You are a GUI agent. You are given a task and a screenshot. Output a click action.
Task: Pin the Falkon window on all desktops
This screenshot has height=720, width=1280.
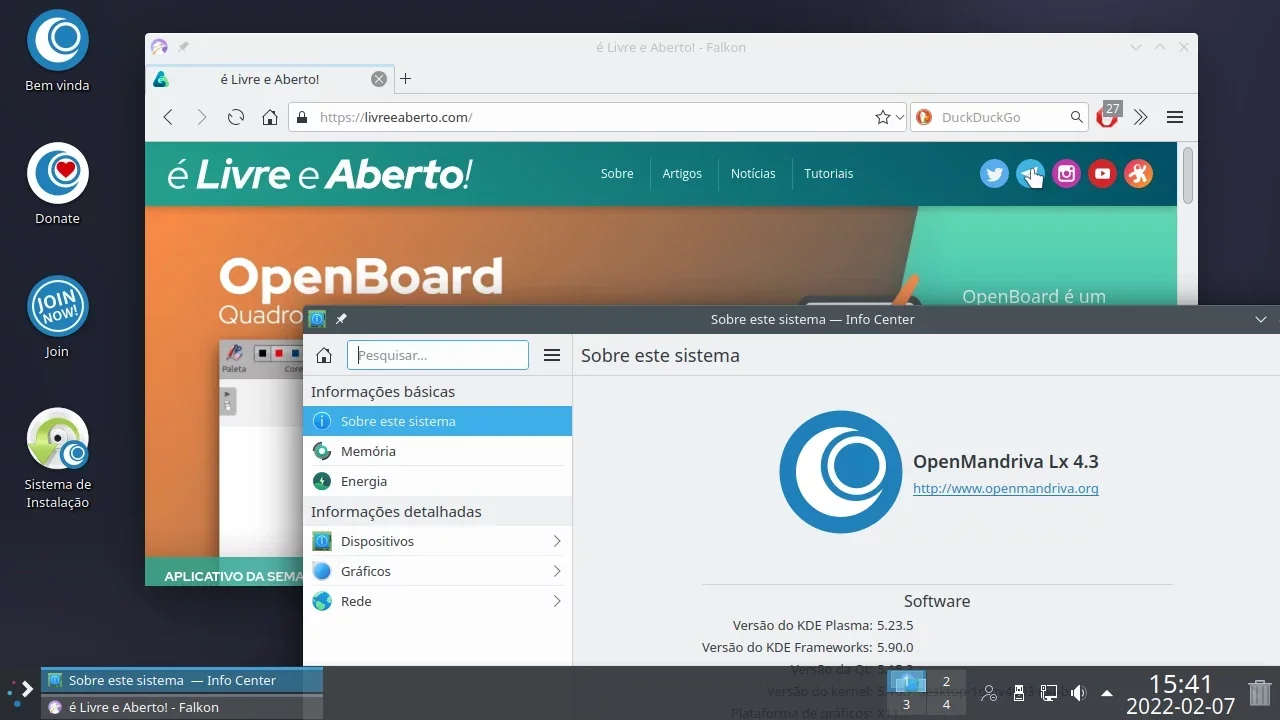(183, 47)
